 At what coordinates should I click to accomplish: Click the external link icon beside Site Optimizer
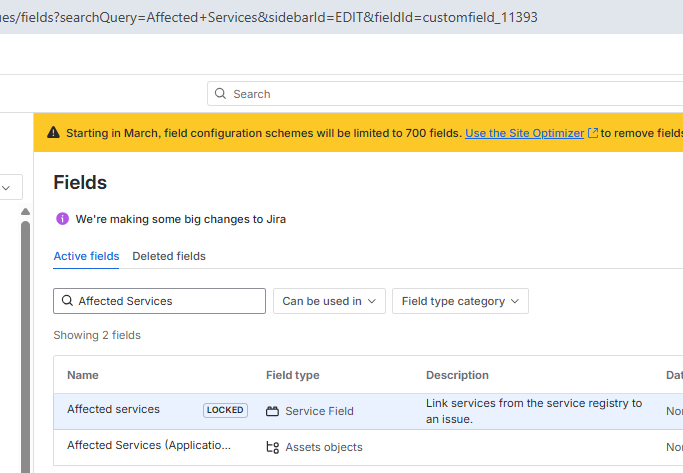tap(593, 133)
